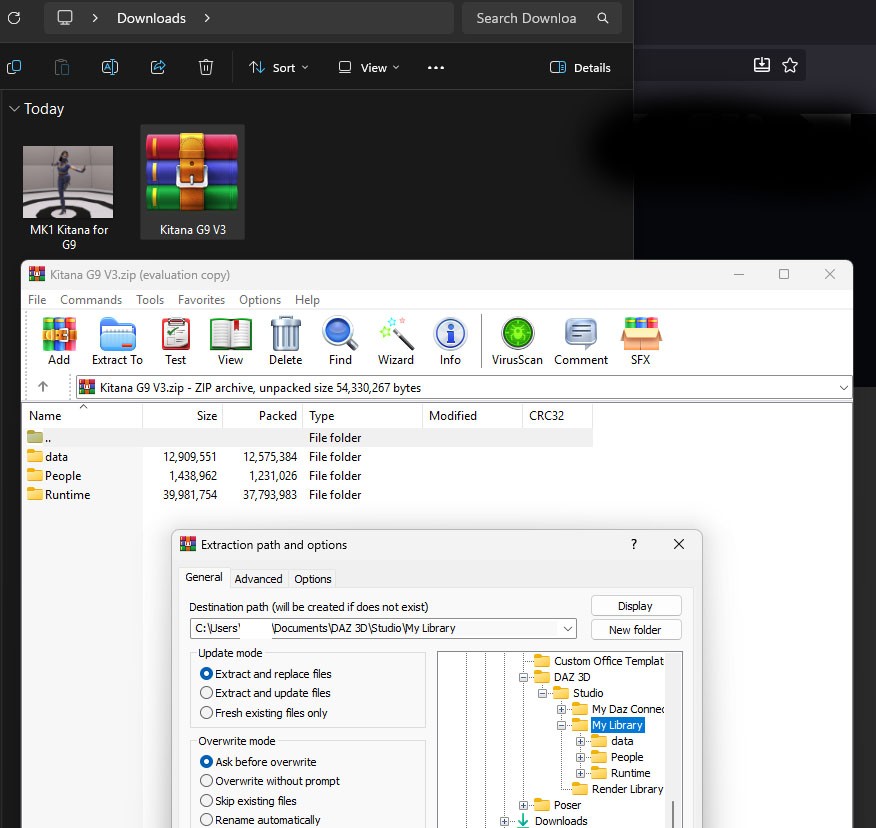Collapse the DAZ 3D tree node

click(x=523, y=677)
